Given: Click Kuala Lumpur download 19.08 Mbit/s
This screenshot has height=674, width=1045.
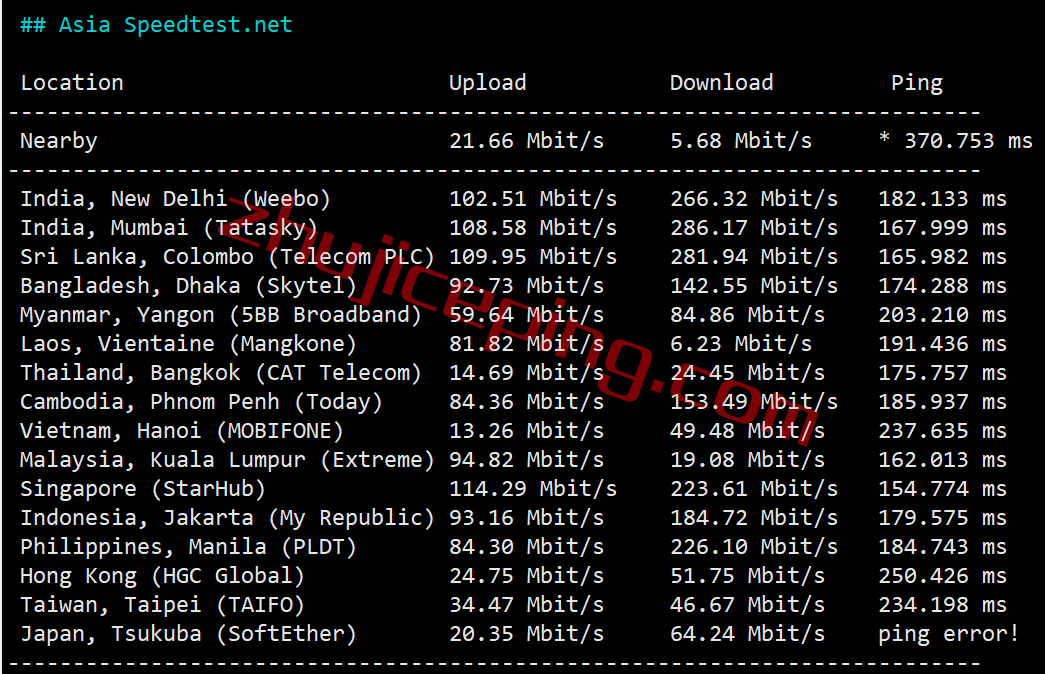Looking at the screenshot, I should 747,460.
